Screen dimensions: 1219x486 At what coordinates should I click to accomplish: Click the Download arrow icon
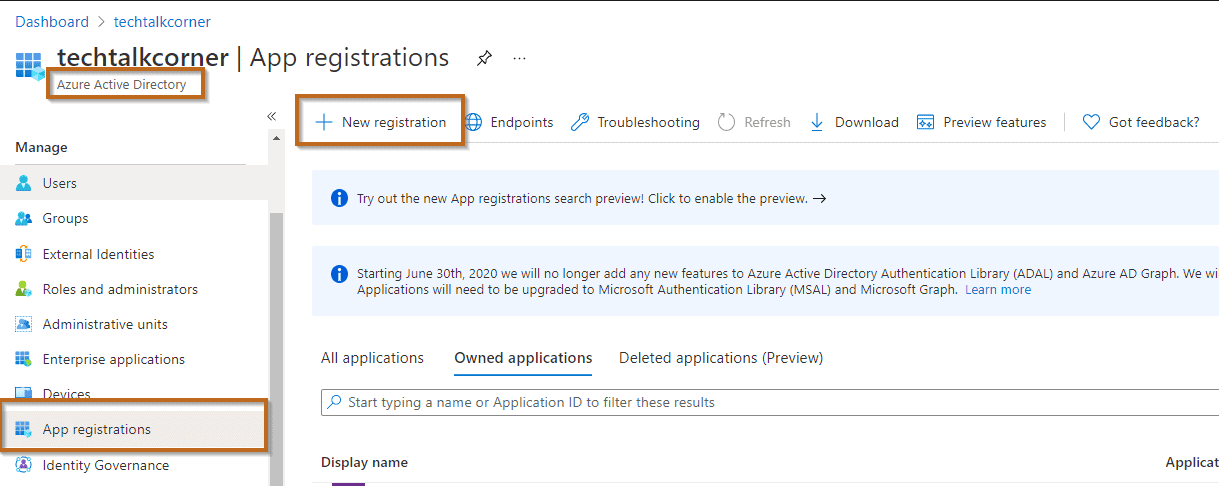tap(817, 122)
